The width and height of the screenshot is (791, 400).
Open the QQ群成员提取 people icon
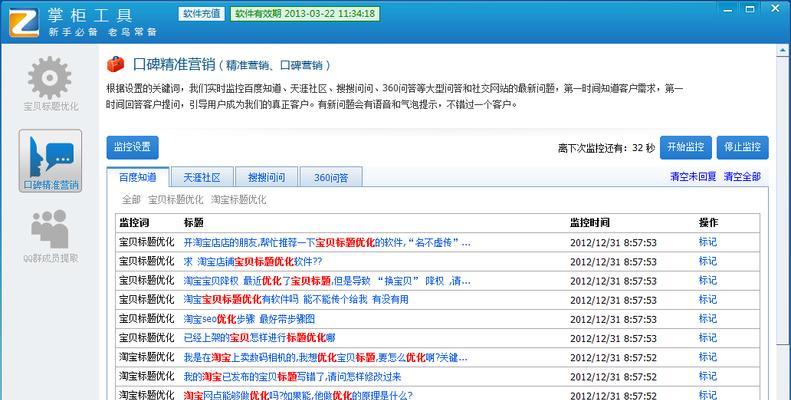click(50, 236)
